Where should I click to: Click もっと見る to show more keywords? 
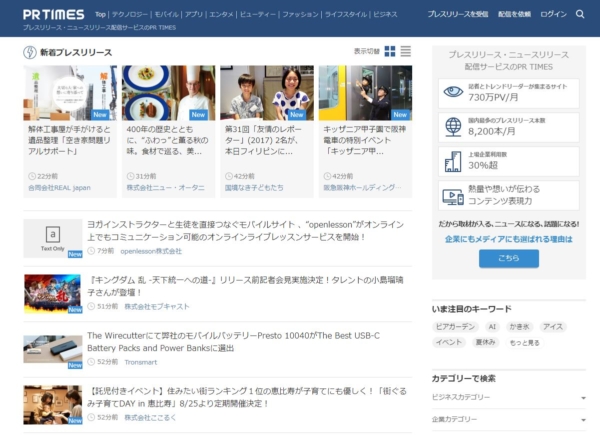coord(524,342)
